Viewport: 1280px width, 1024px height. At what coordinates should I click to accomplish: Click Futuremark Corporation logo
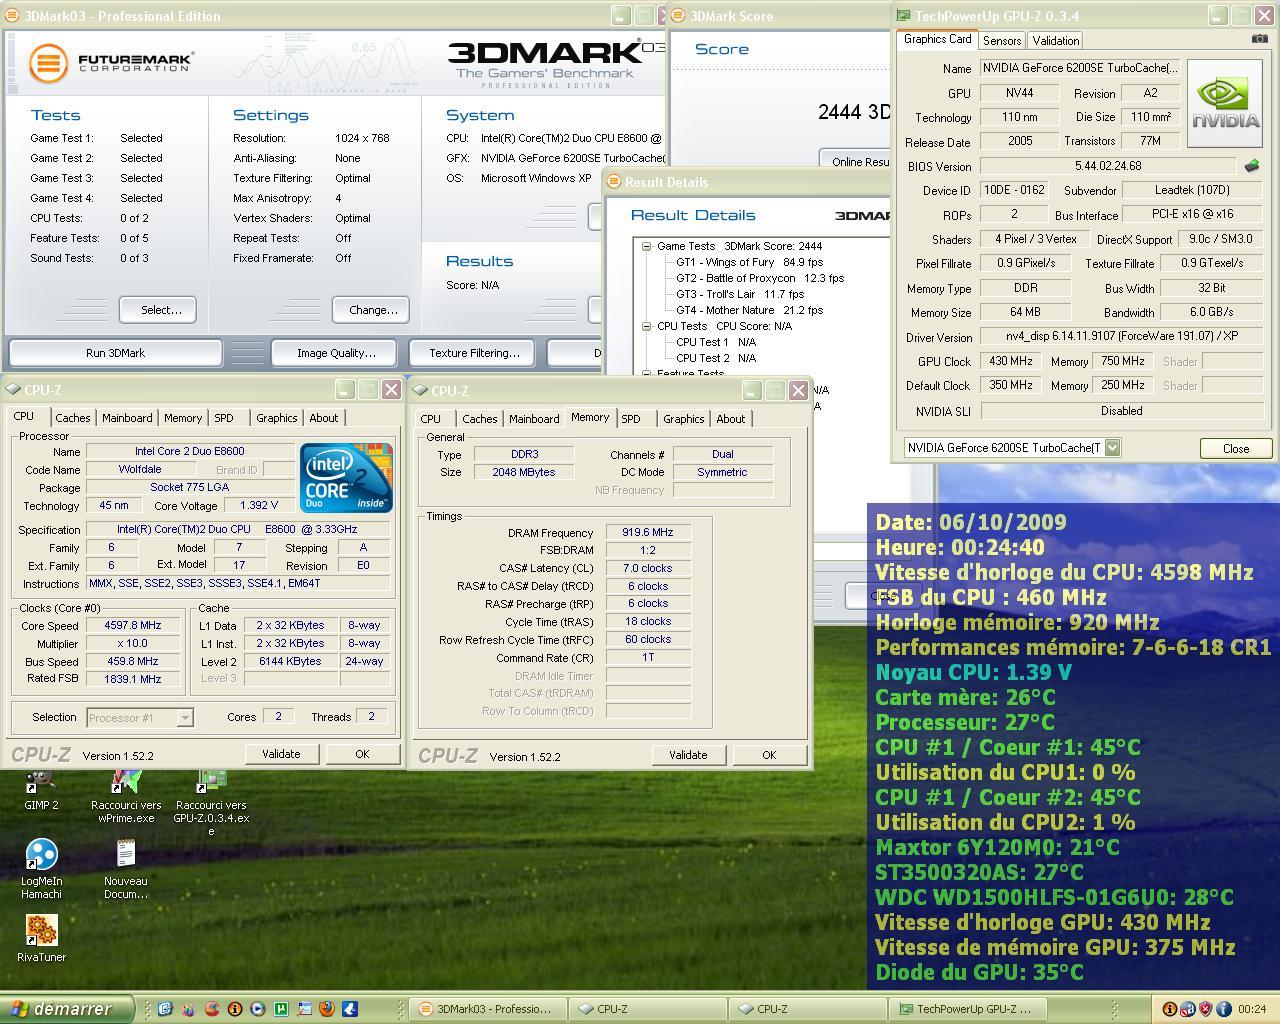point(110,63)
